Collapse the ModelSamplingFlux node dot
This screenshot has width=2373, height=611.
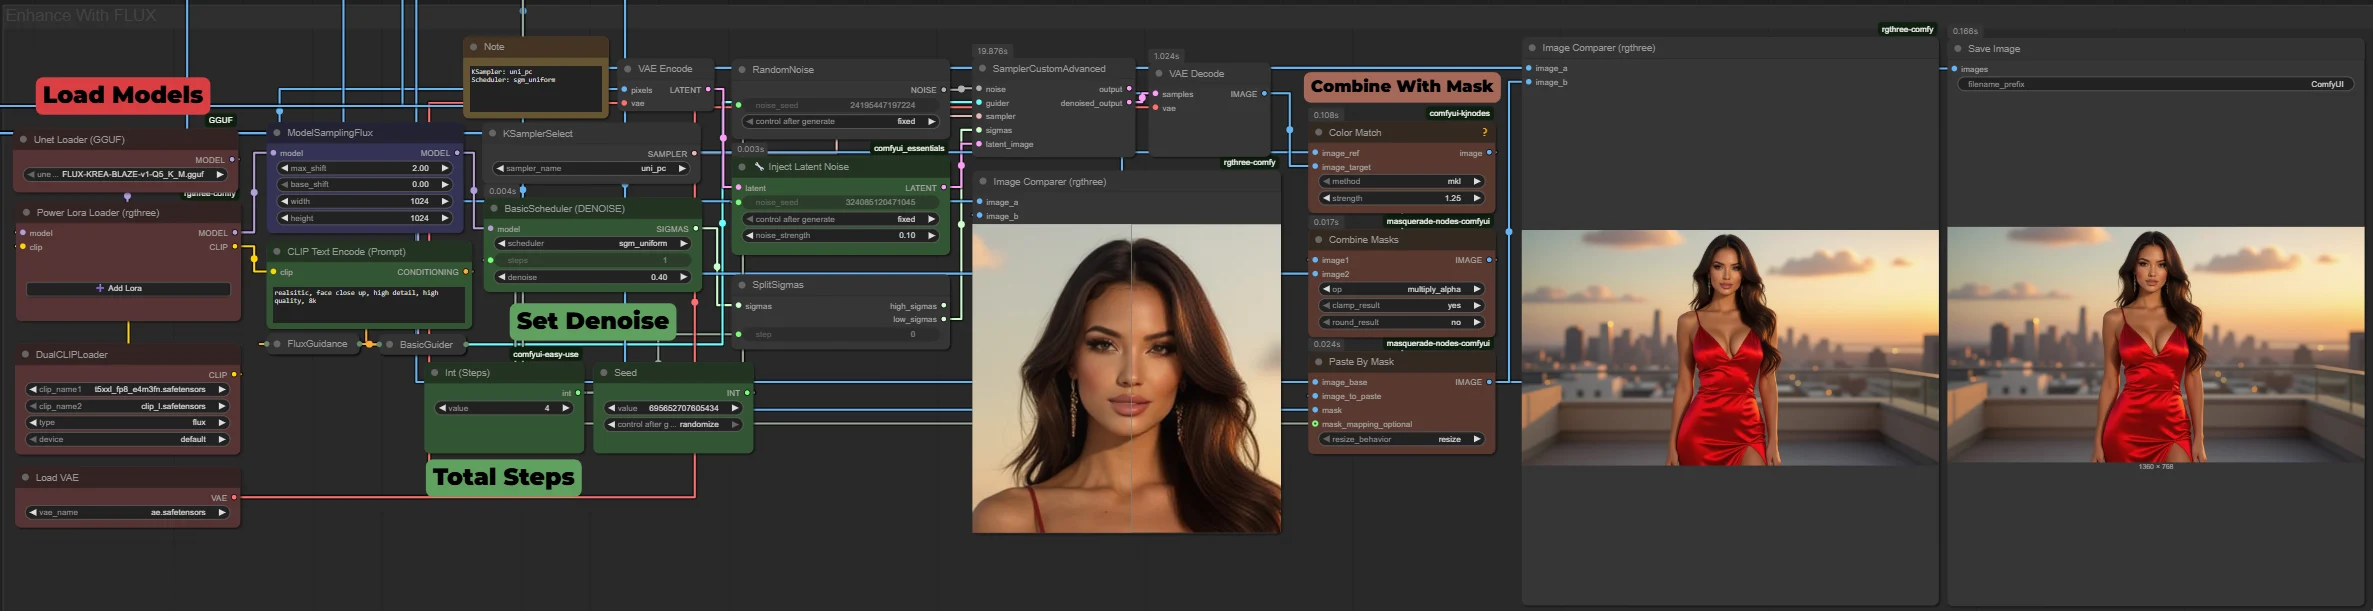tap(277, 133)
